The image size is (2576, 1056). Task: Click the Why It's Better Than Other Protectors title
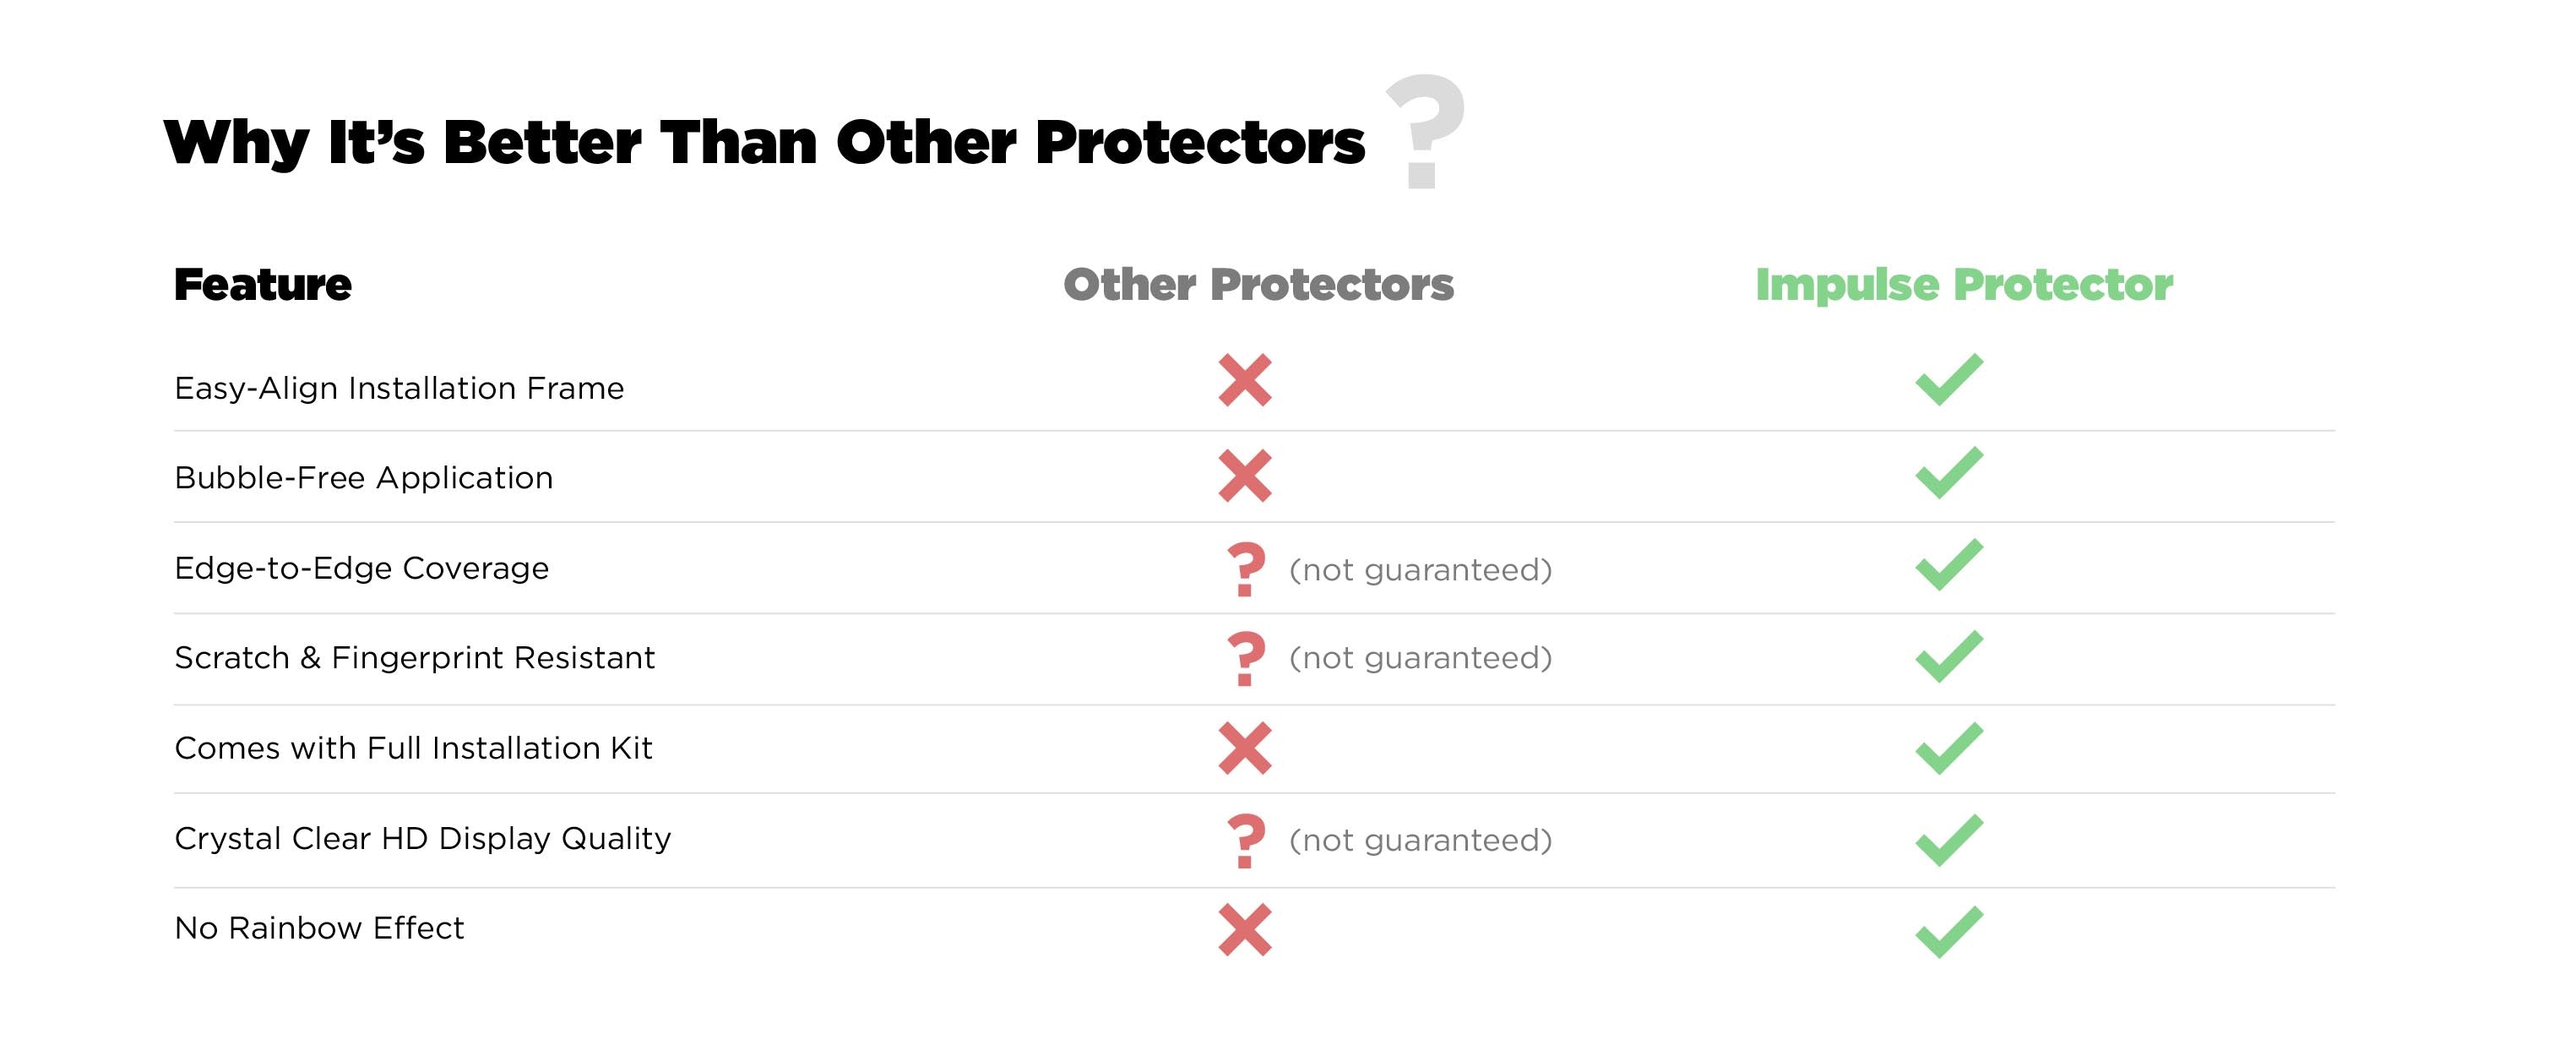[764, 142]
